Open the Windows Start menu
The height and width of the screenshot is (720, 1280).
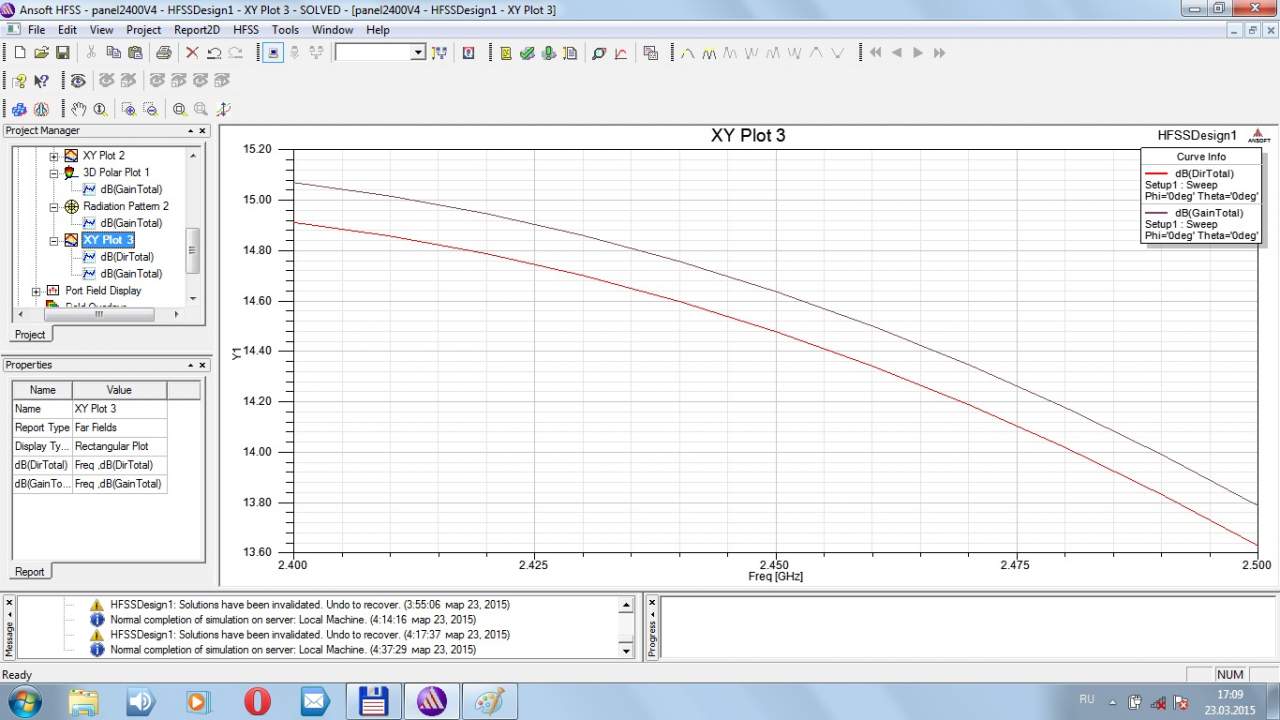(x=23, y=700)
